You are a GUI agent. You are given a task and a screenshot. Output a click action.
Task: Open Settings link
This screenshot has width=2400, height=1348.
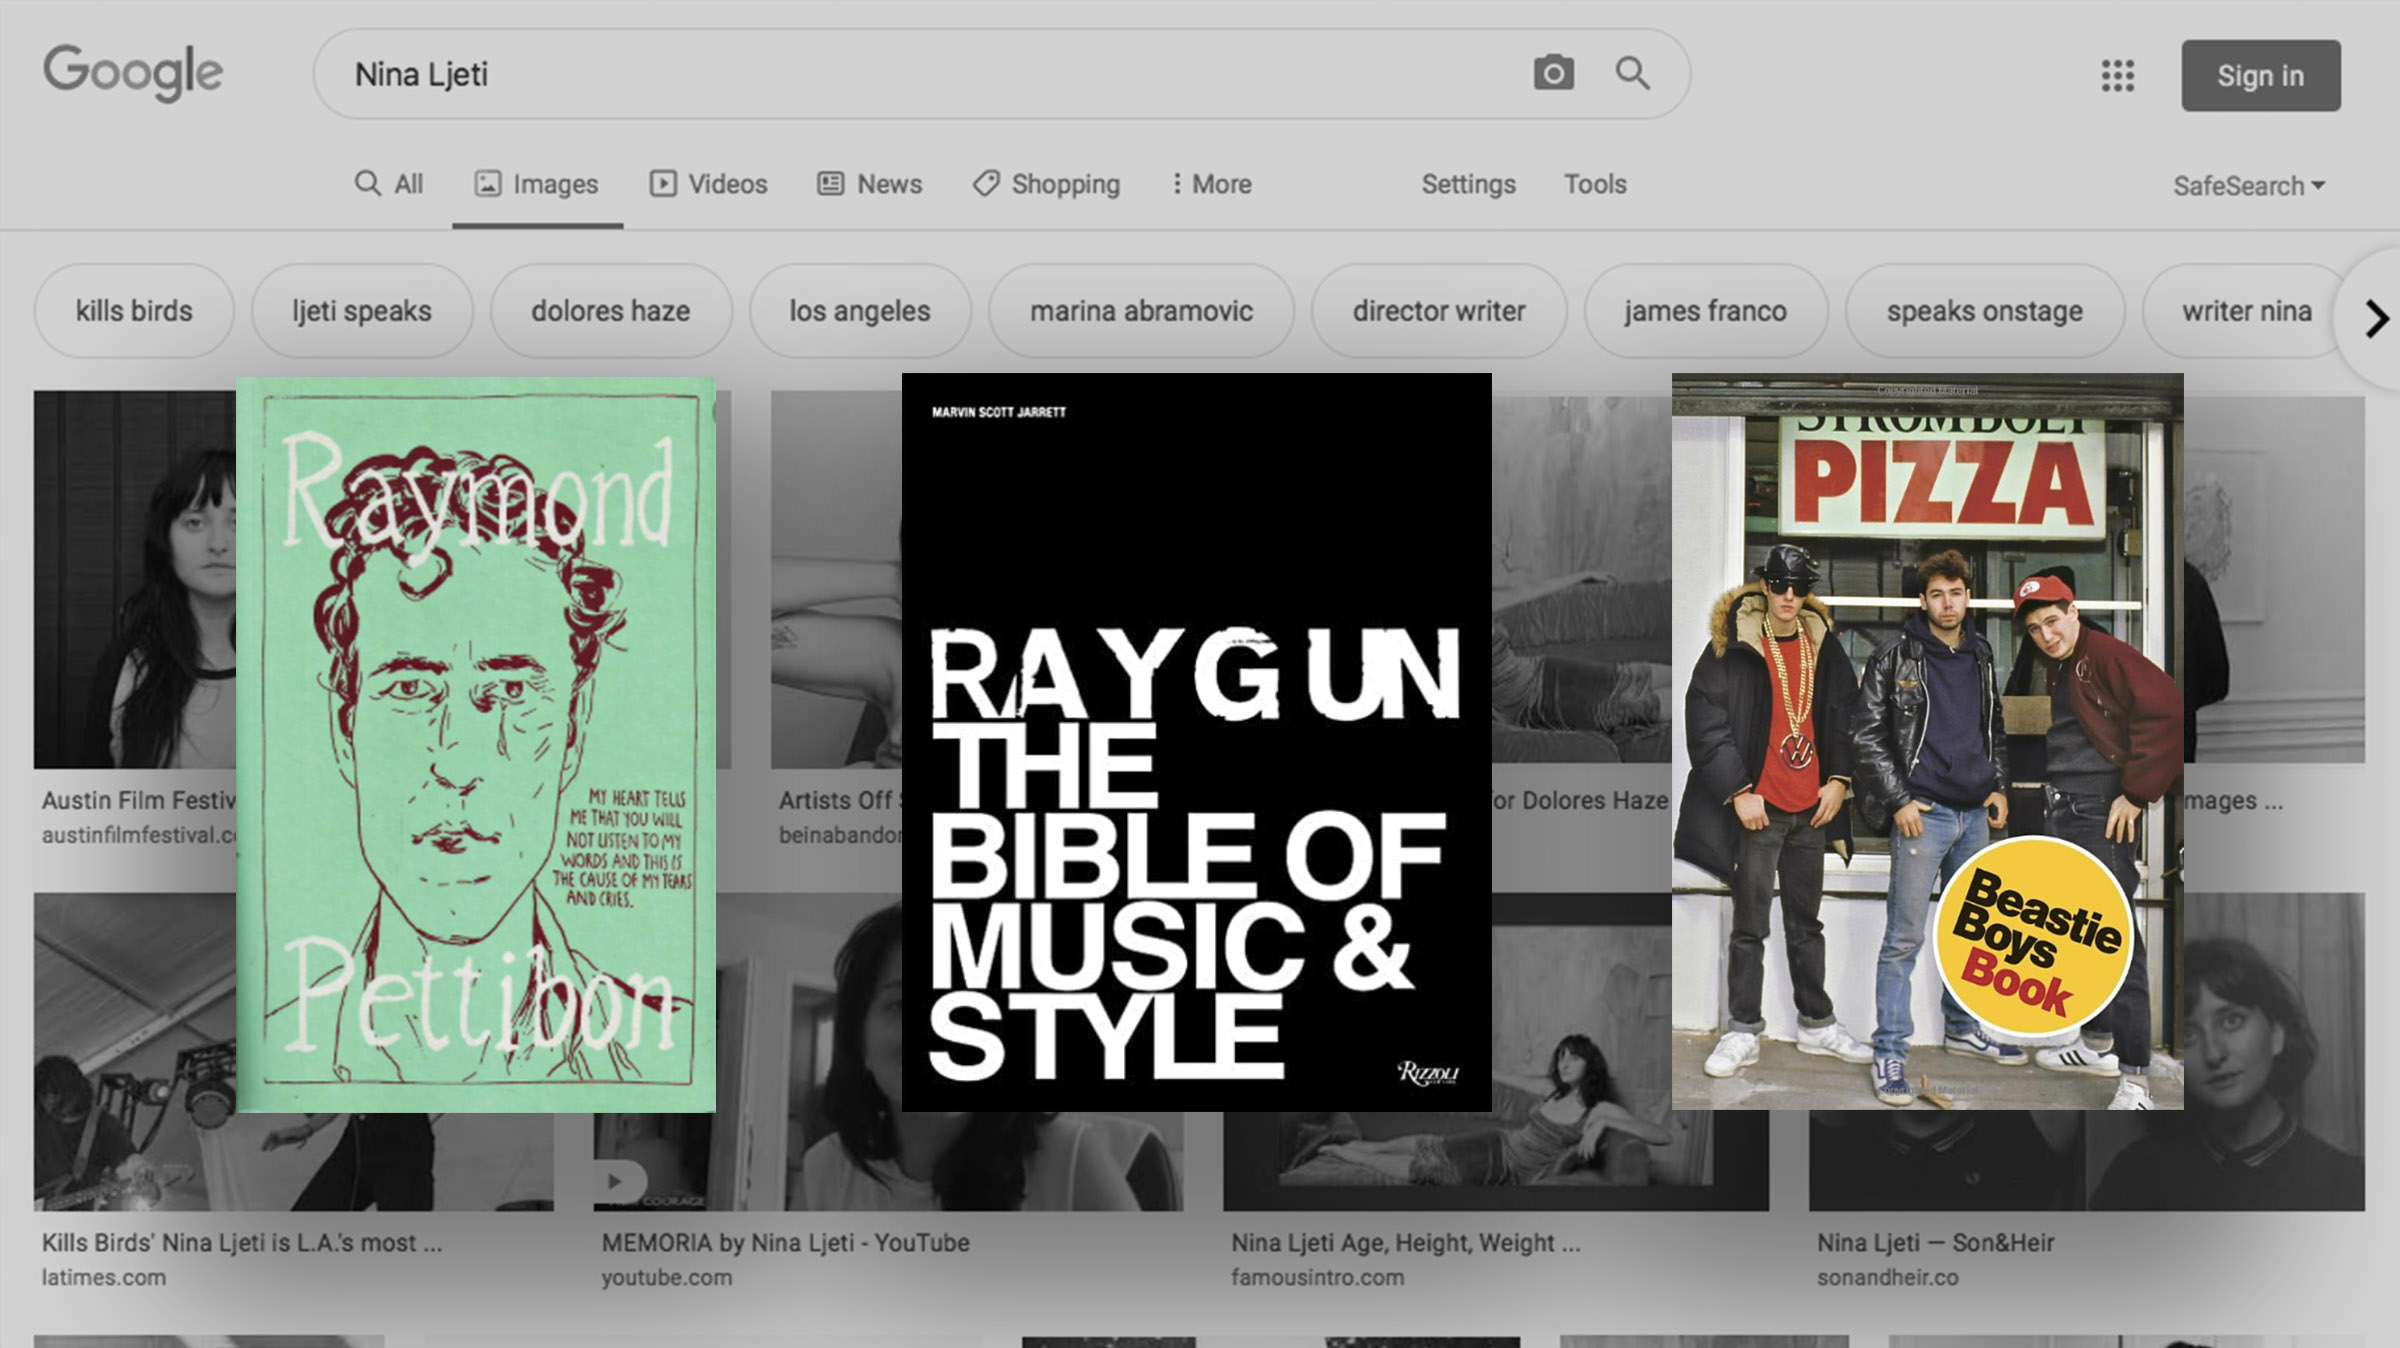(x=1468, y=184)
